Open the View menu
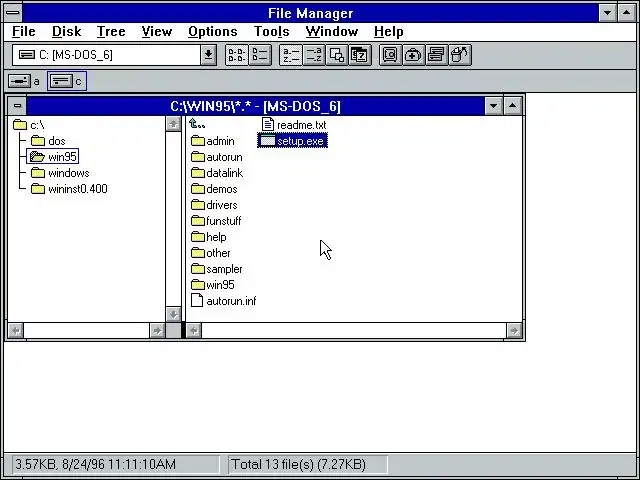This screenshot has height=480, width=640. pyautogui.click(x=157, y=31)
